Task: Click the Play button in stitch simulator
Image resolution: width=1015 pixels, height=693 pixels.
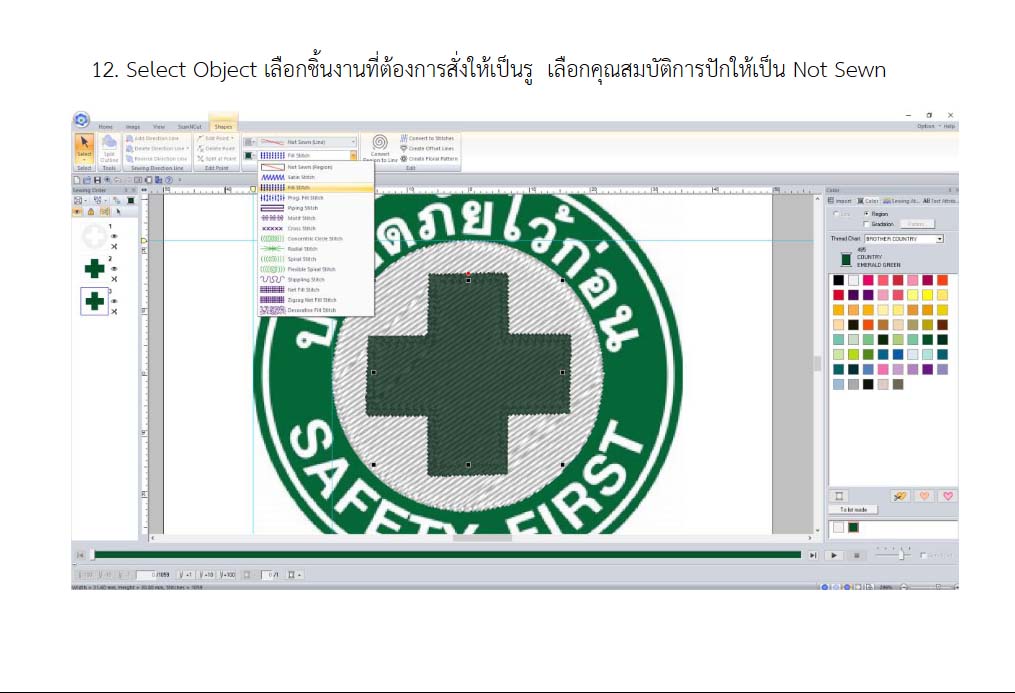Action: [834, 555]
